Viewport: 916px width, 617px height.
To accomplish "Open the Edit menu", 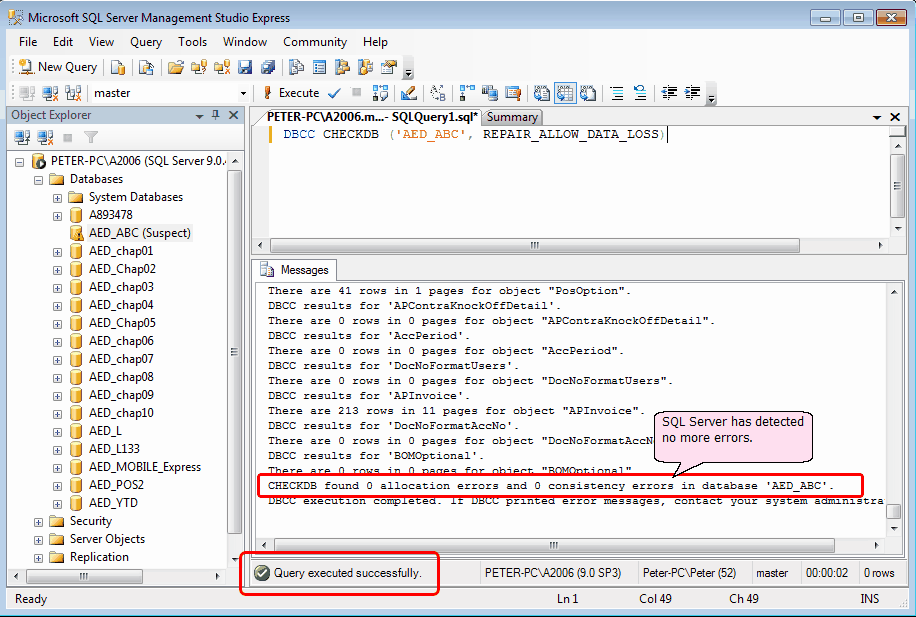I will tap(63, 42).
